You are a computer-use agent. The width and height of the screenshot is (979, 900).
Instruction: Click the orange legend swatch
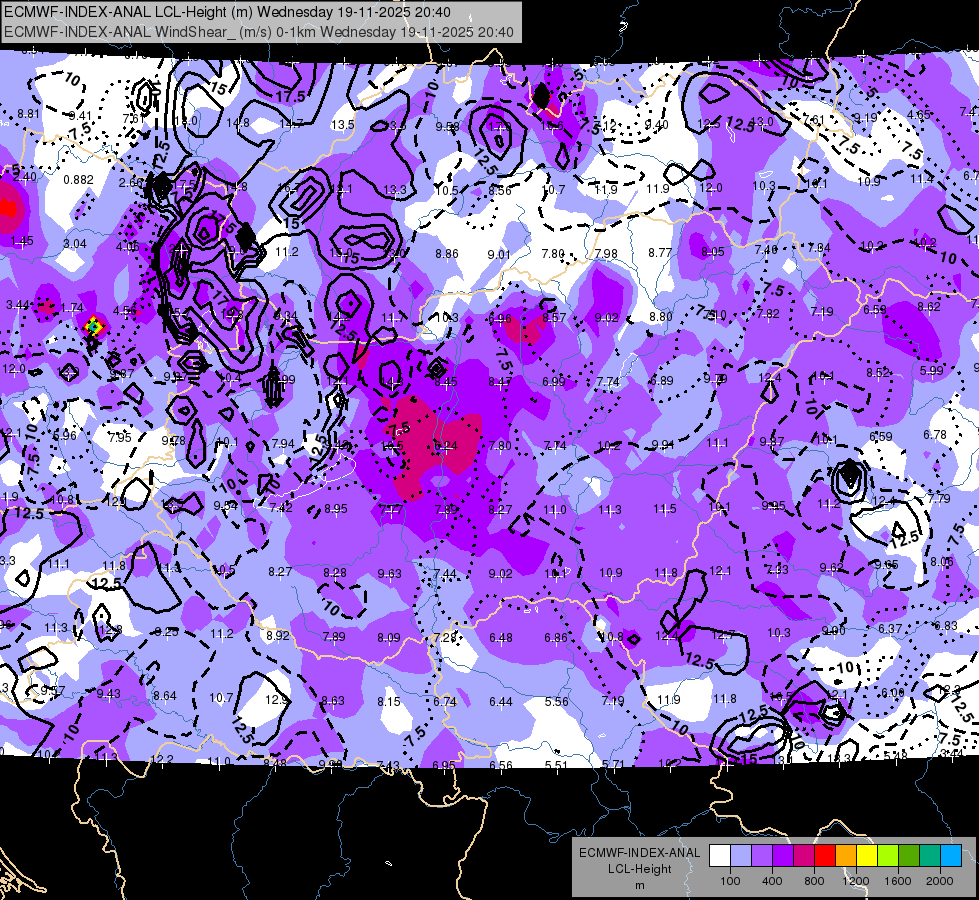846,856
